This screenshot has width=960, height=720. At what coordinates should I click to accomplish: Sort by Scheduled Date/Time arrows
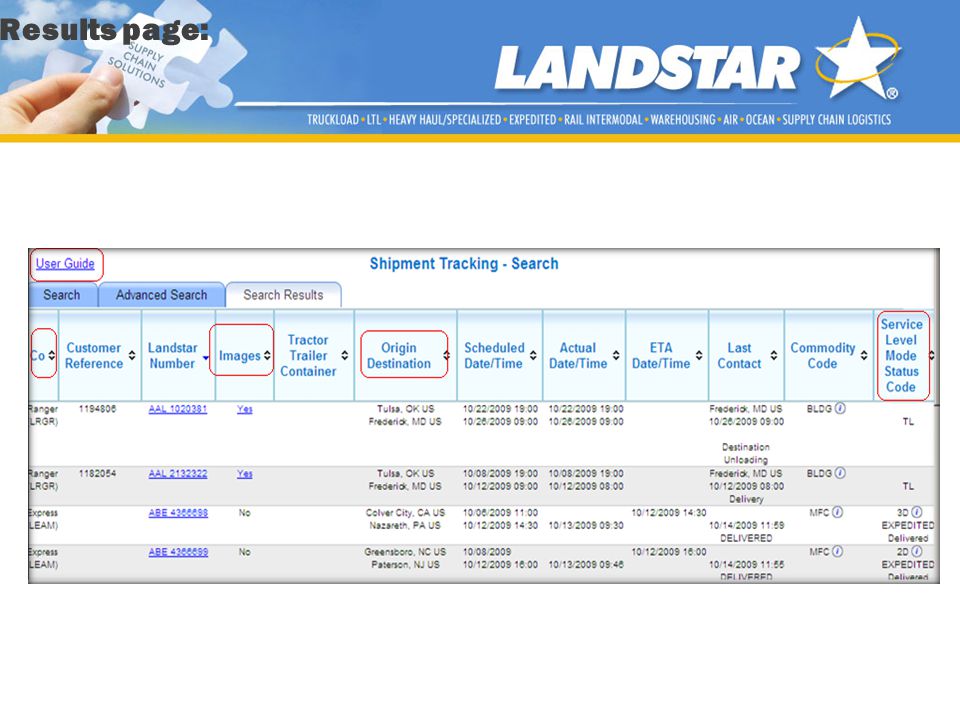[x=533, y=355]
